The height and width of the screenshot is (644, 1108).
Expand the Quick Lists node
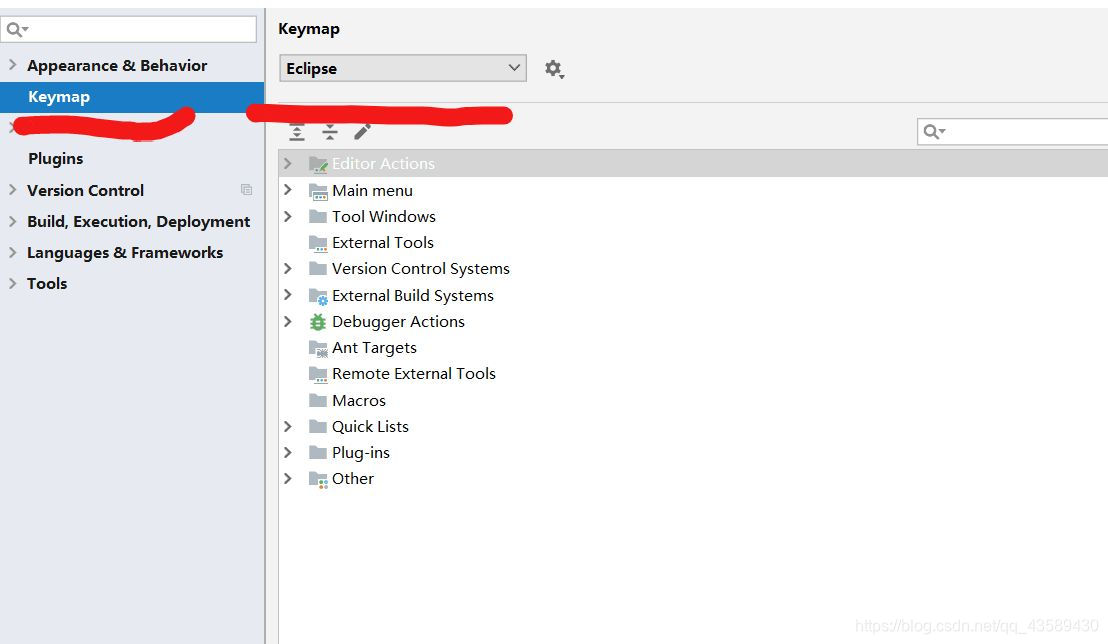[288, 426]
